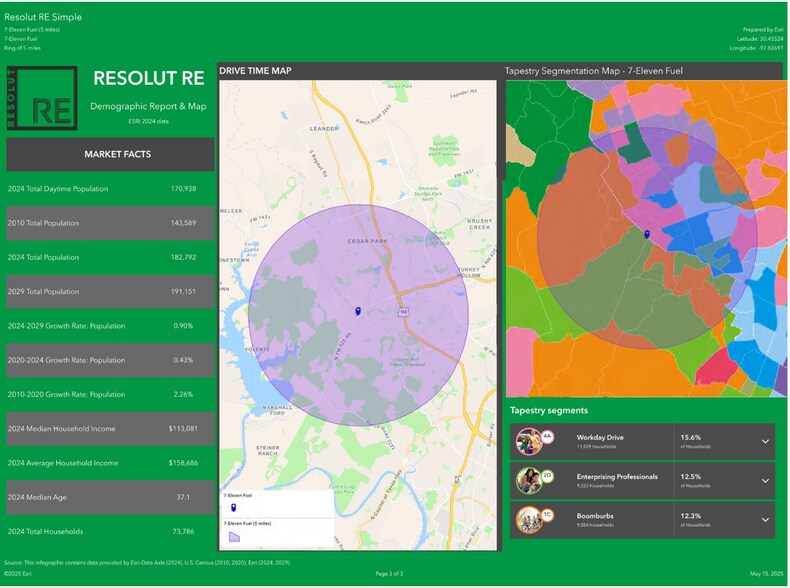The image size is (790, 588).
Task: Click the LEANDER label on map
Action: click(324, 128)
